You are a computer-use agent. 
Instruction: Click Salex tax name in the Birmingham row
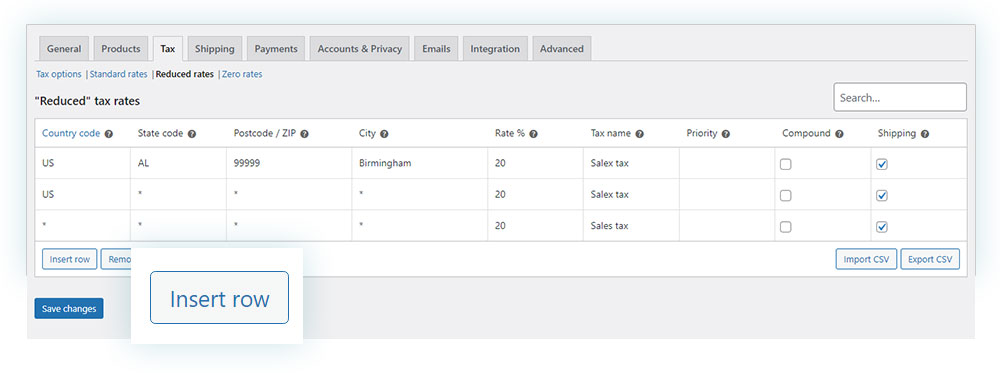tap(631, 163)
